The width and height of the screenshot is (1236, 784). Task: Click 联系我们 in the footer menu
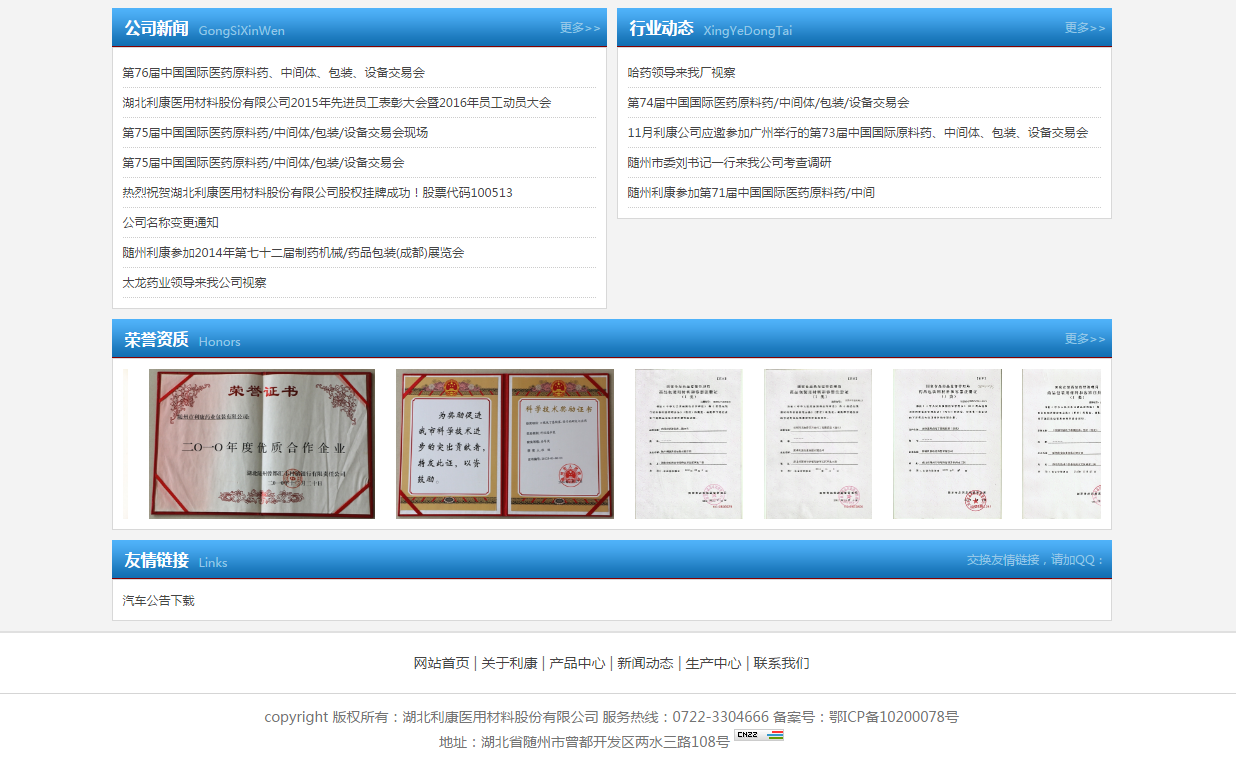point(781,663)
